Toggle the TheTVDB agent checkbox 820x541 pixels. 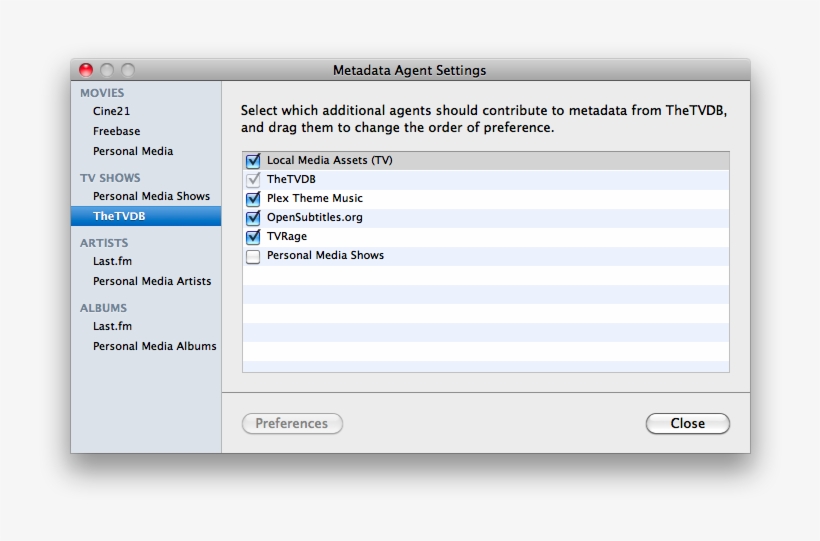(253, 179)
